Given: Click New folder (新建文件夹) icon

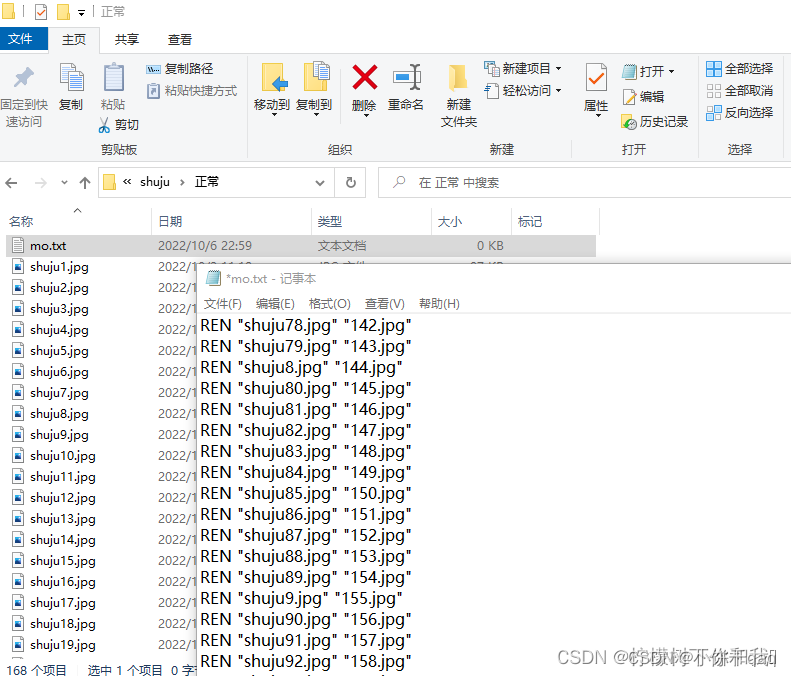Looking at the screenshot, I should point(458,77).
